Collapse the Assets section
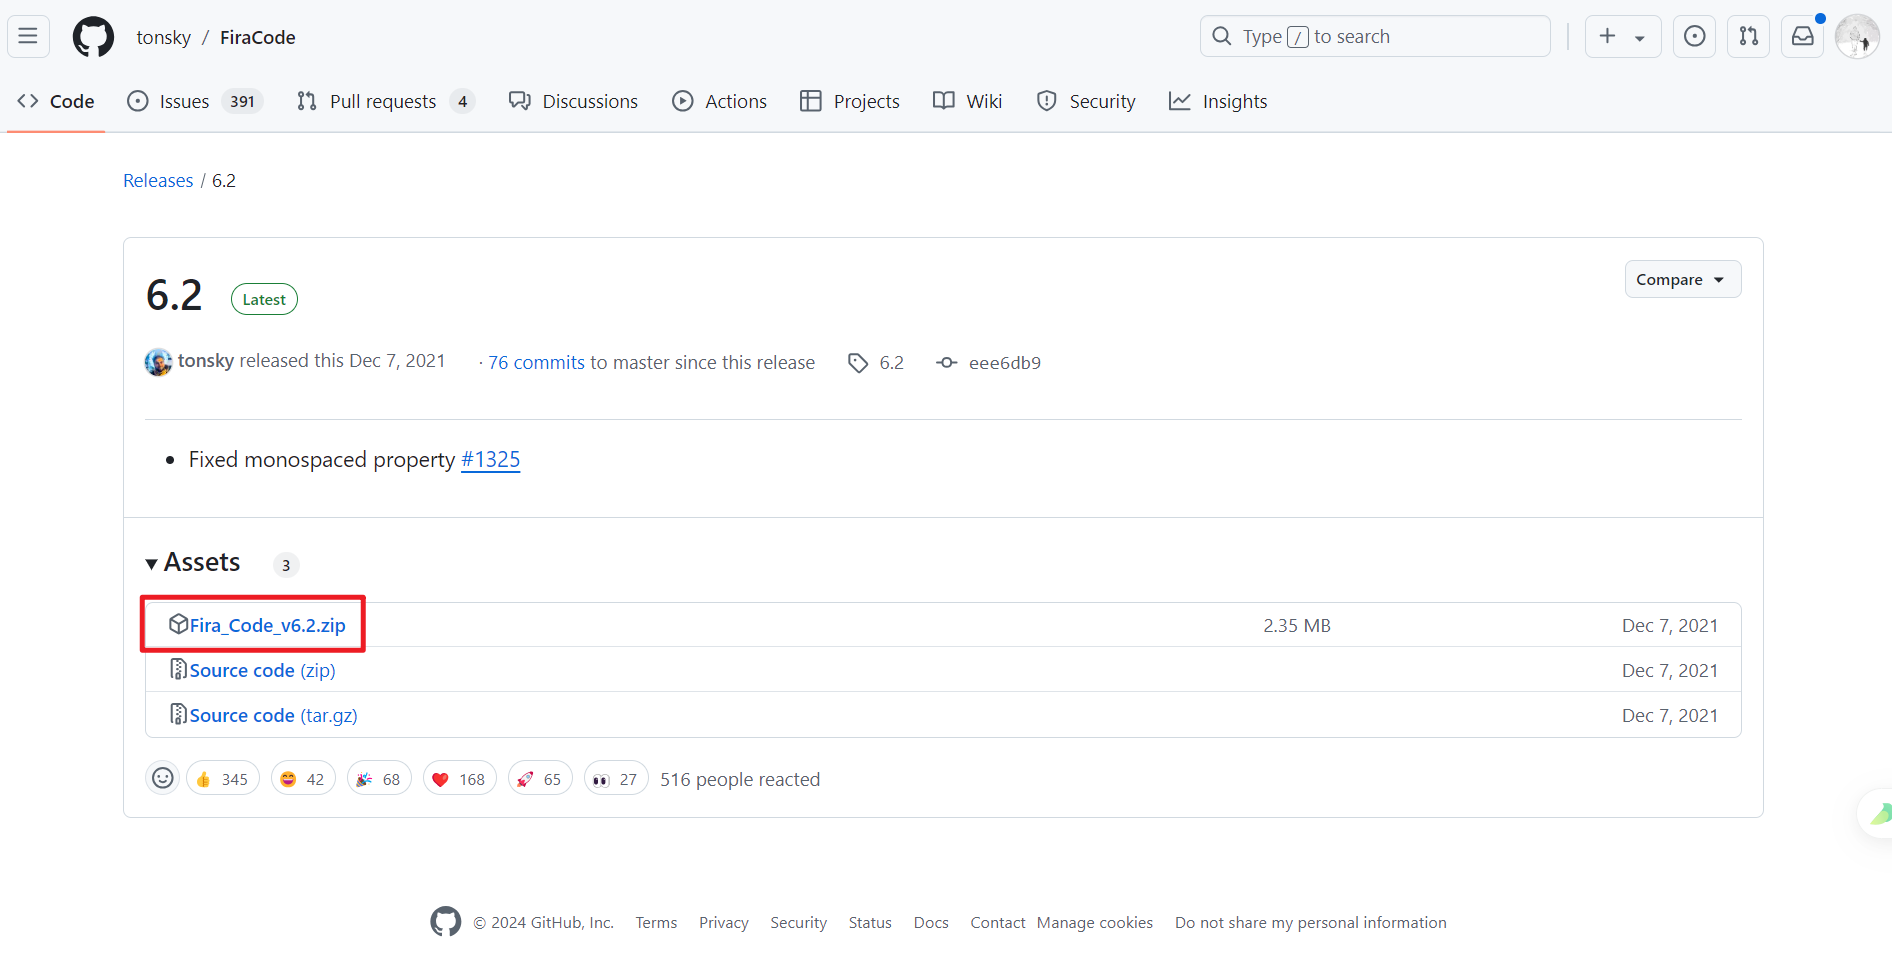 pos(193,563)
